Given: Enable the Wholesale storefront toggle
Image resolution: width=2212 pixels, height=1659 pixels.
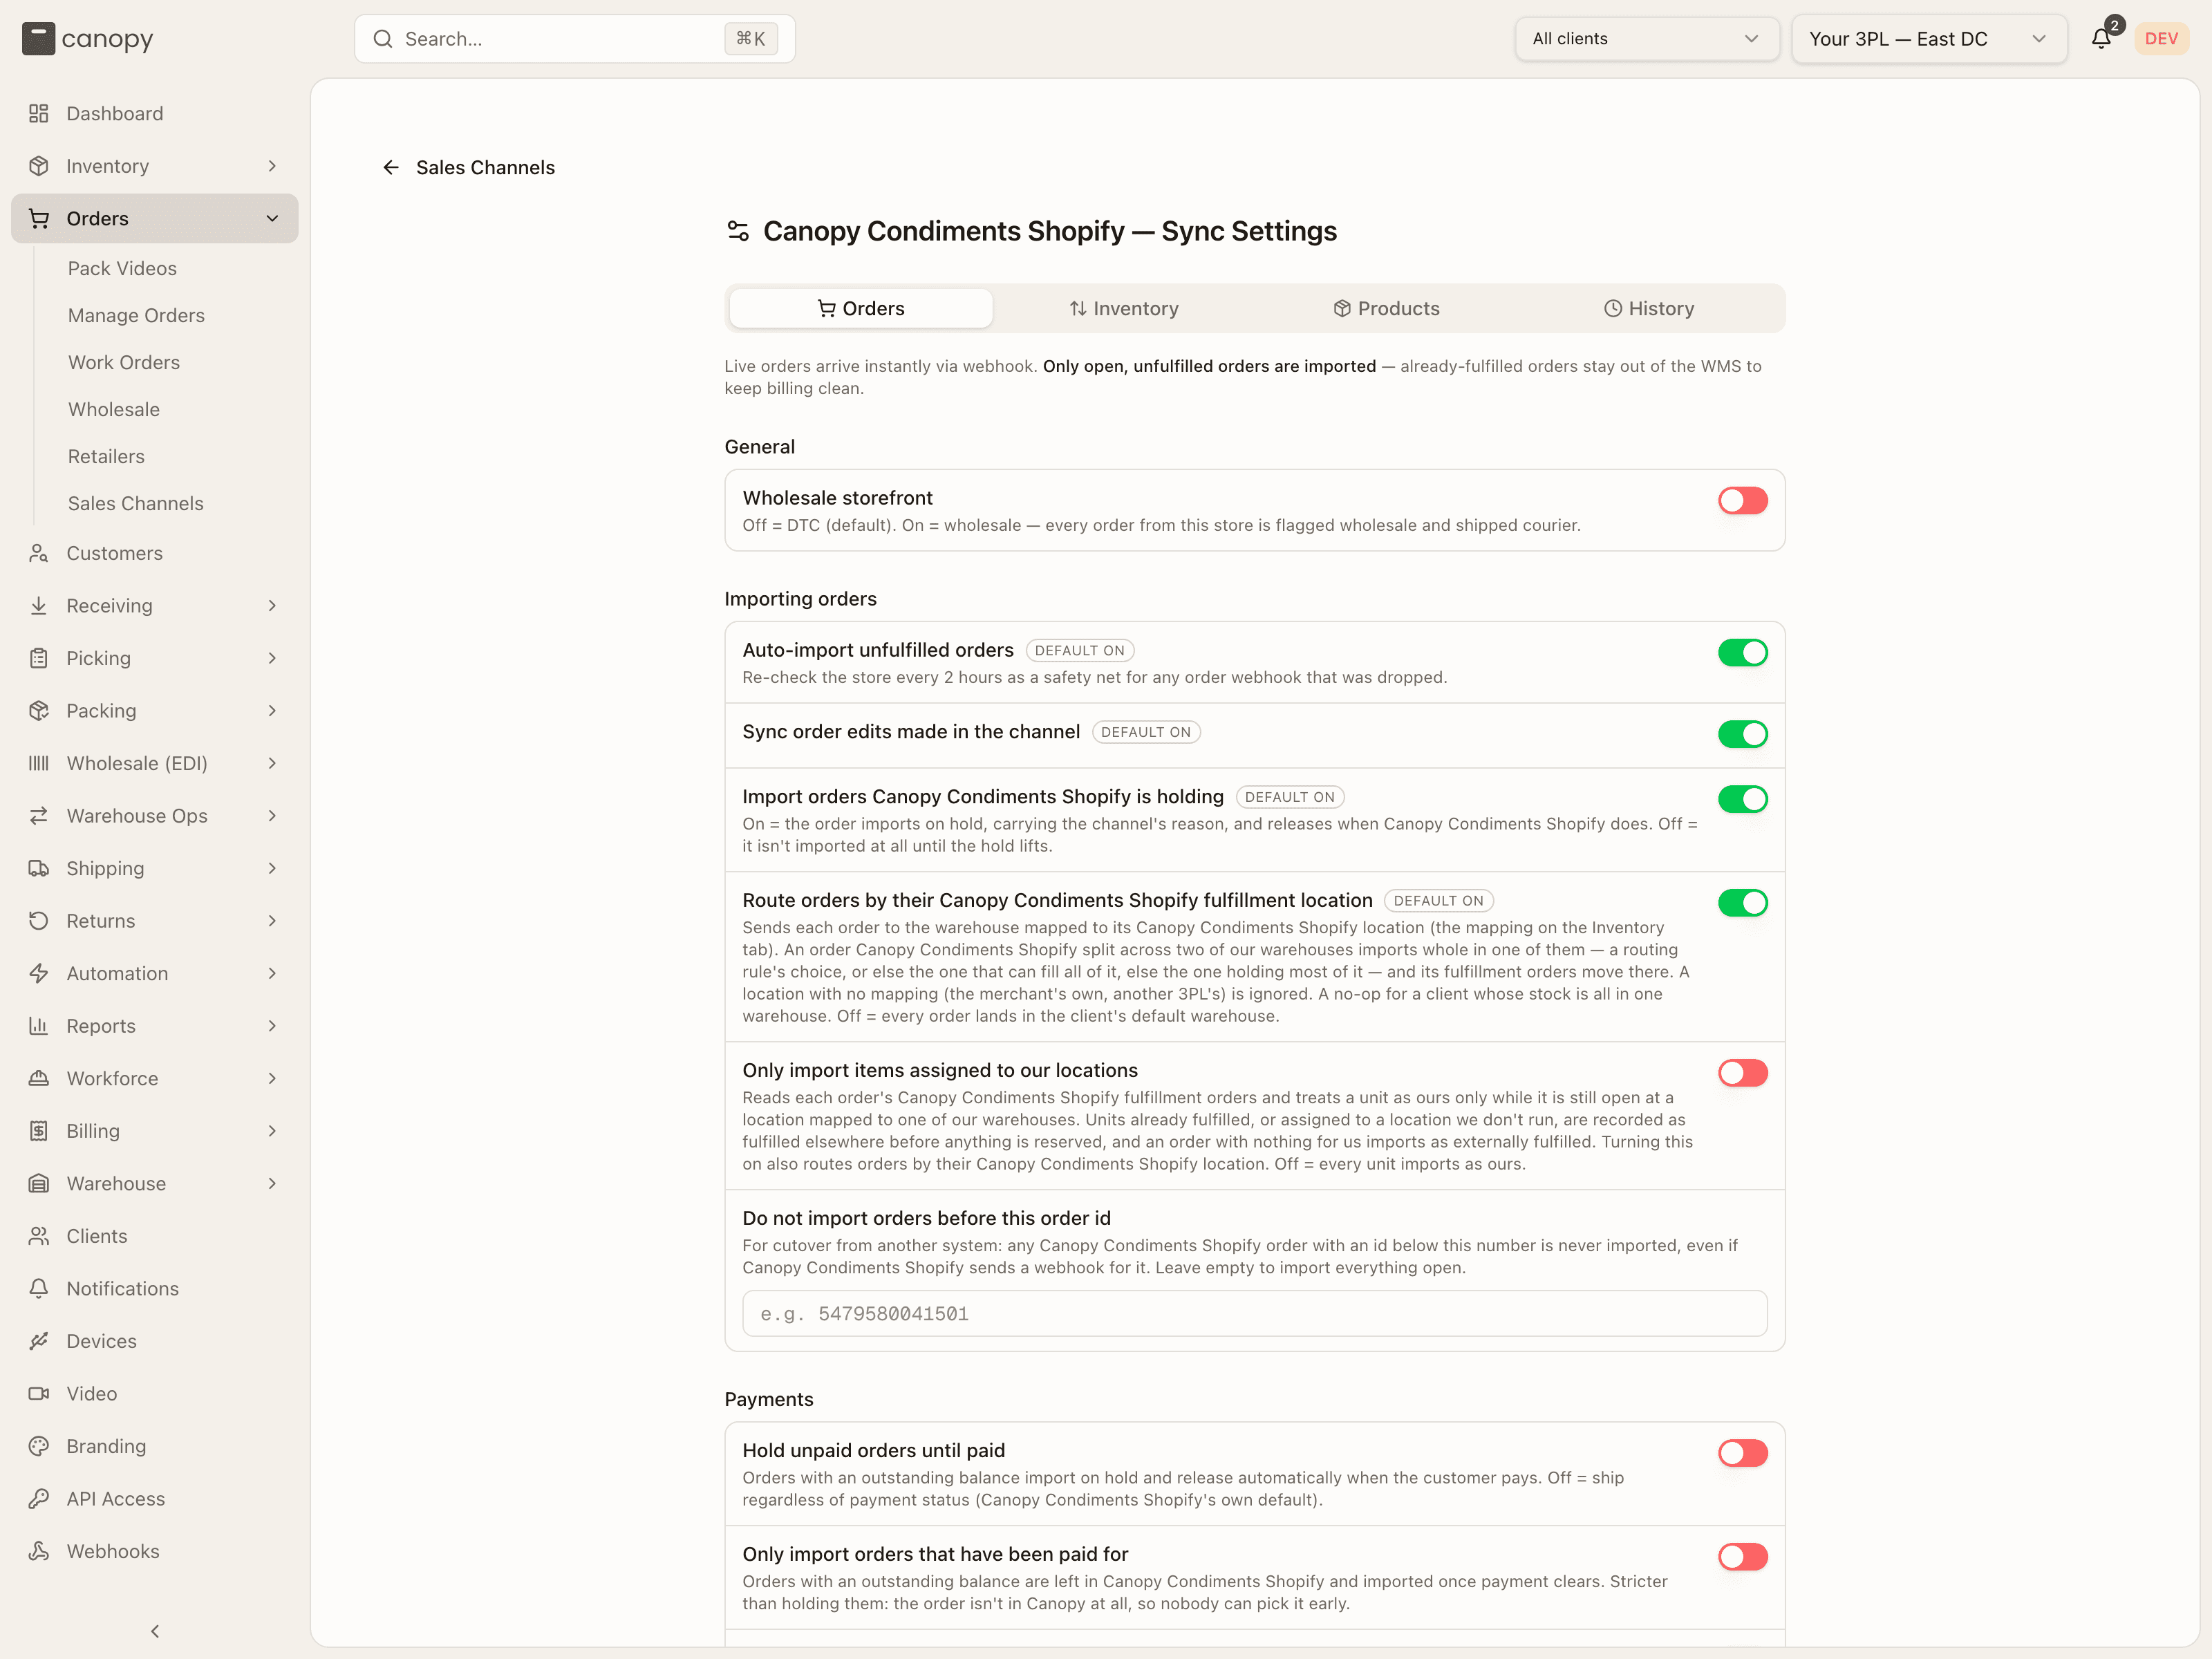Looking at the screenshot, I should click(1742, 500).
